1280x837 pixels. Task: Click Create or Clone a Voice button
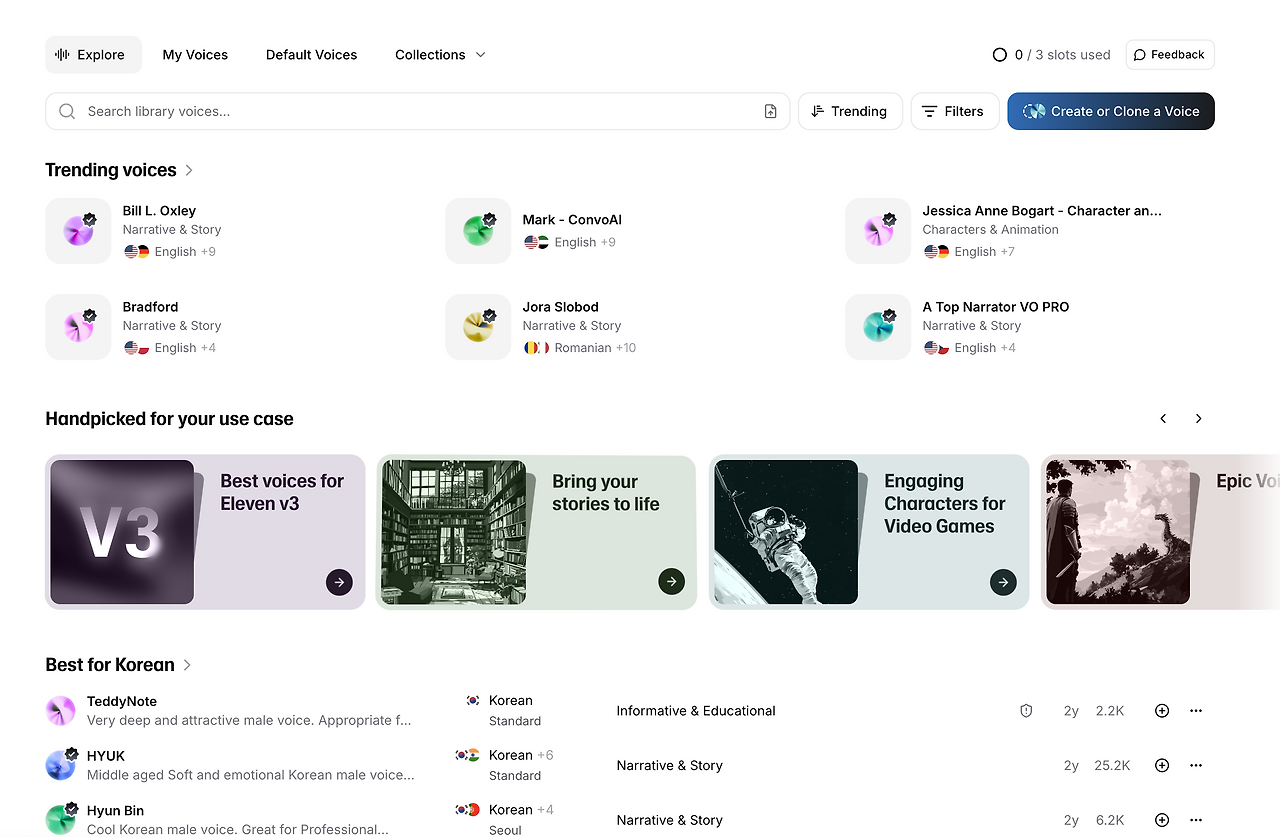[x=1110, y=112]
